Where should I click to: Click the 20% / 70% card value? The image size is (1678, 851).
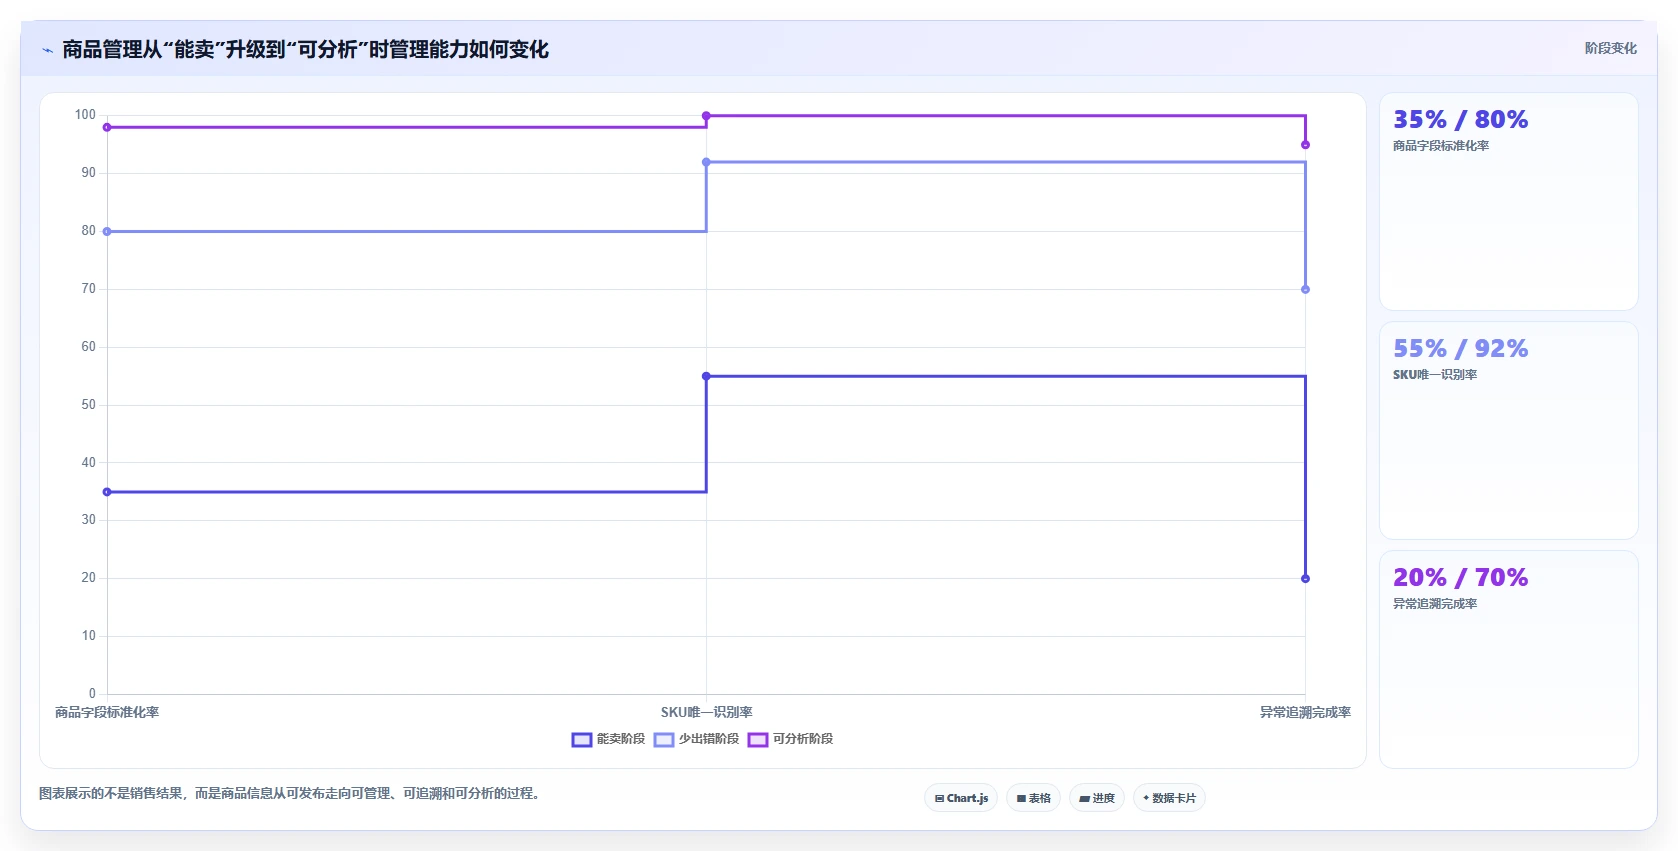(1460, 578)
